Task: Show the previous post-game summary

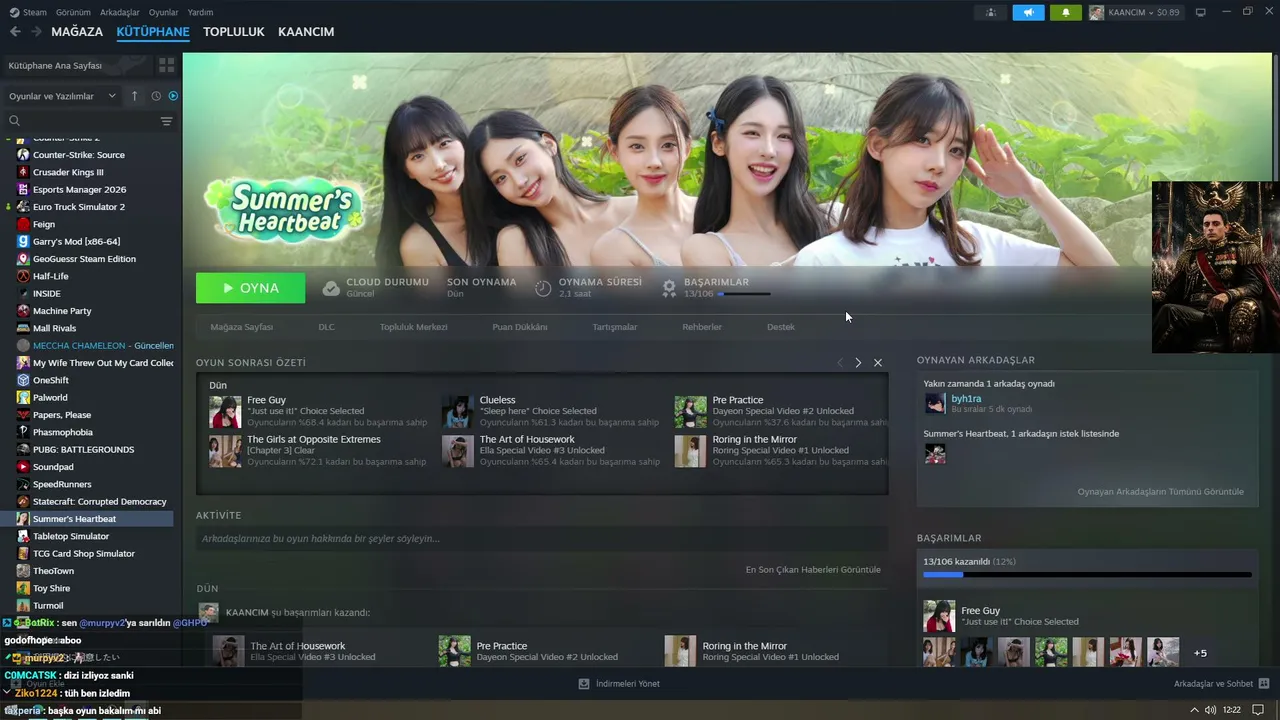Action: pos(840,363)
